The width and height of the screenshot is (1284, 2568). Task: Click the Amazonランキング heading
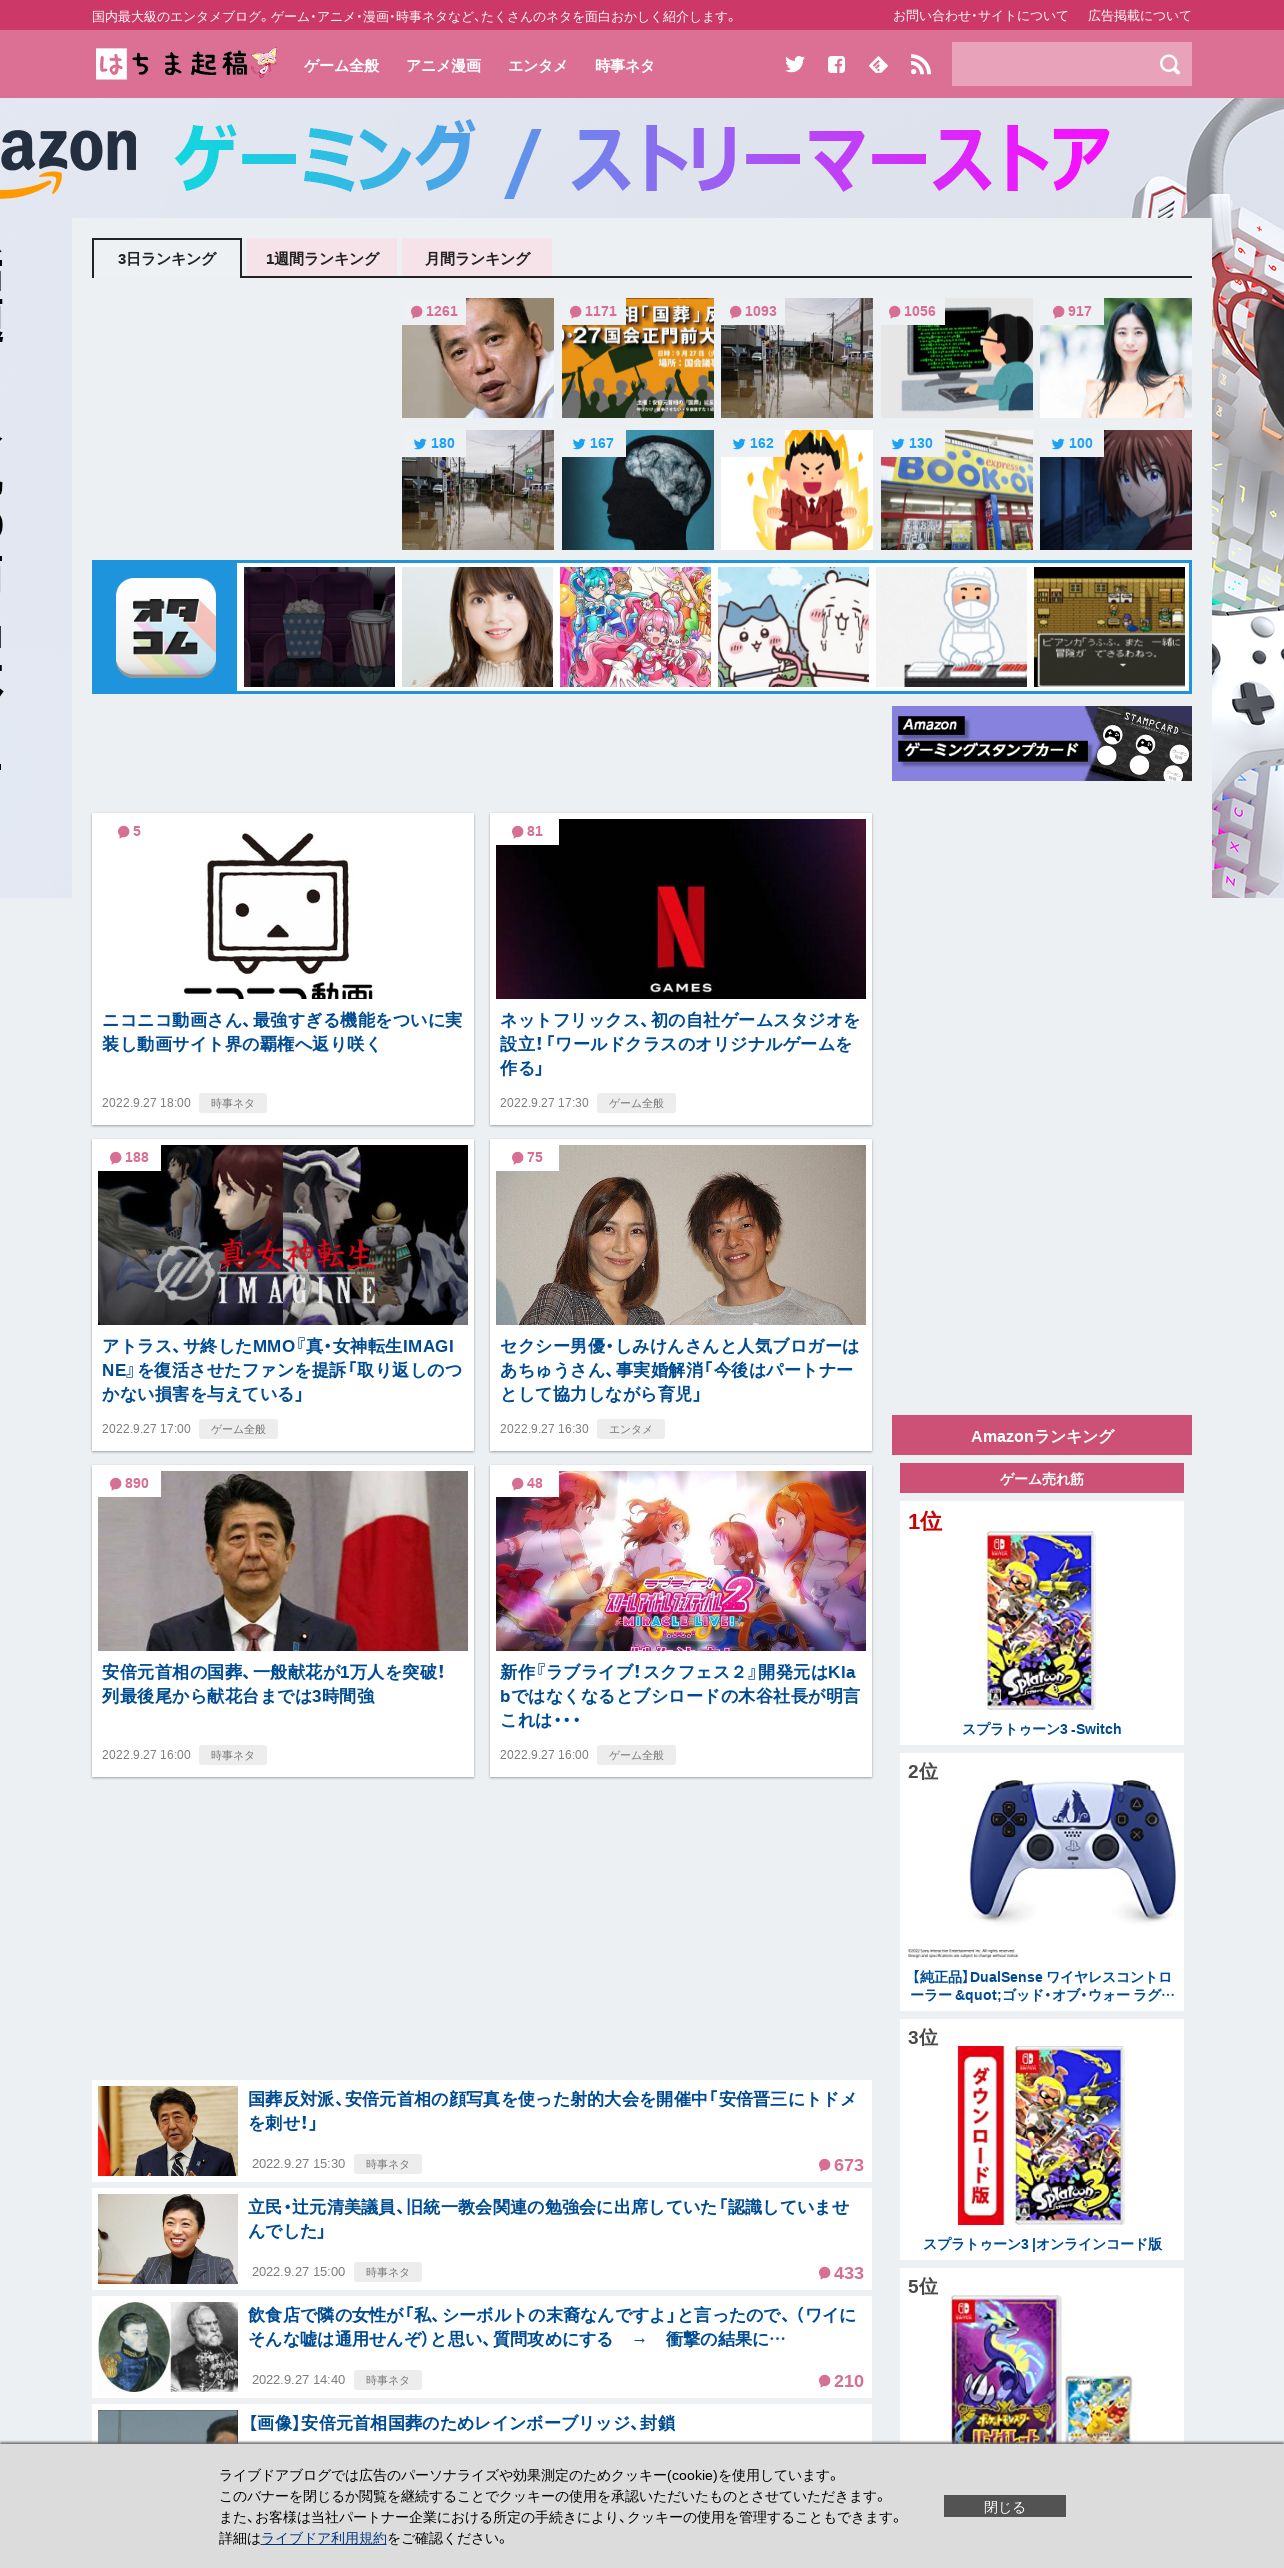click(1042, 1435)
